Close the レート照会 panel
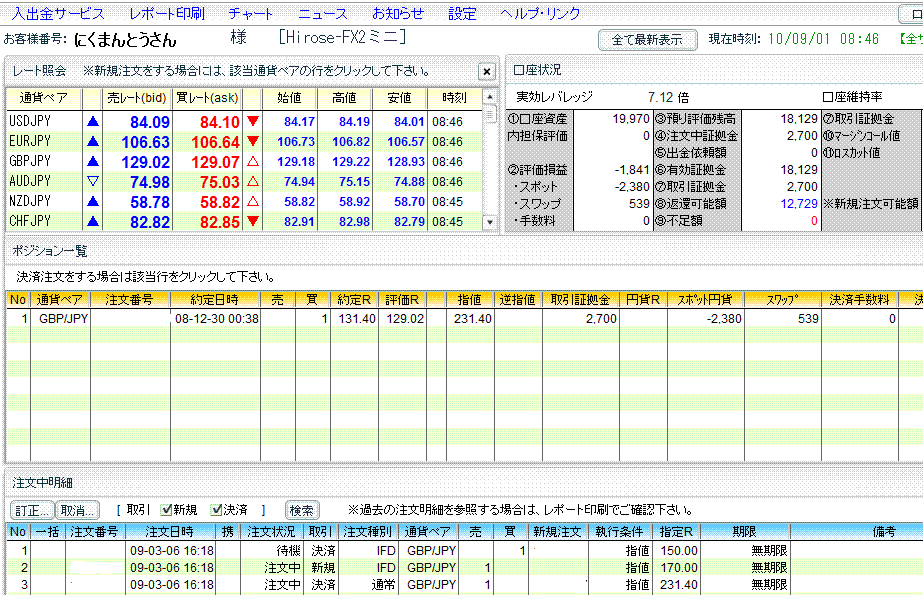This screenshot has width=924, height=595. pyautogui.click(x=486, y=71)
